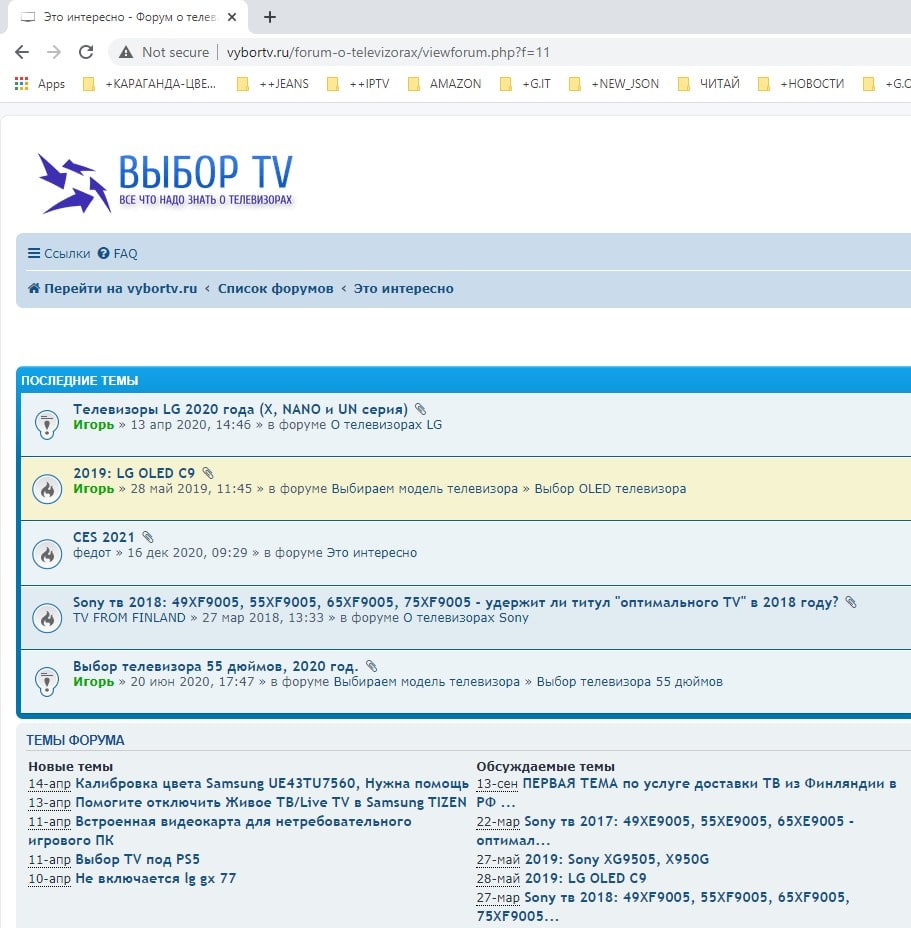The image size is (911, 928).
Task: Open Не включается lg gx 77 topic
Action: tap(156, 878)
